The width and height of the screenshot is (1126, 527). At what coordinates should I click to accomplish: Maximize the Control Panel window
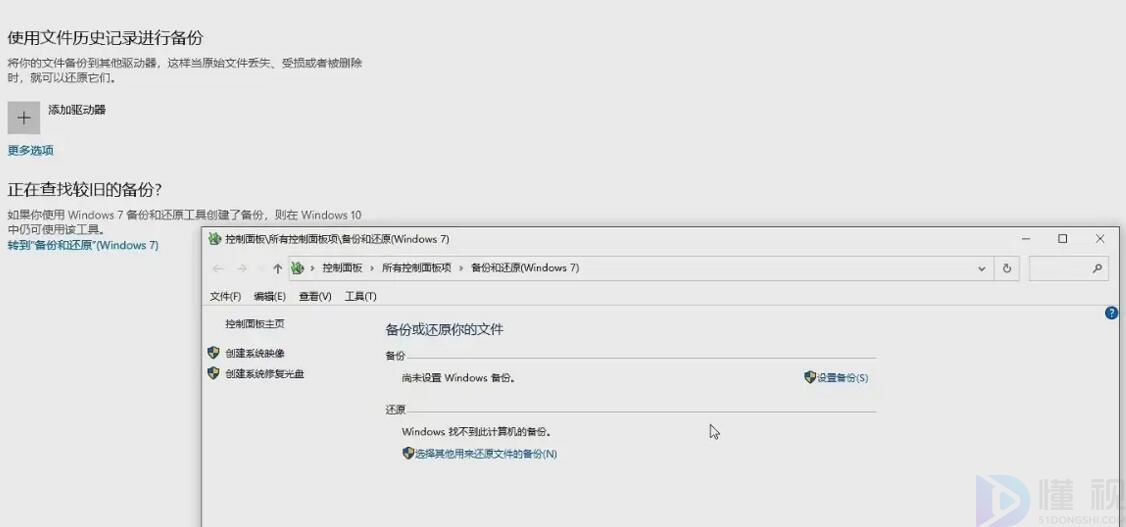pyautogui.click(x=1063, y=239)
